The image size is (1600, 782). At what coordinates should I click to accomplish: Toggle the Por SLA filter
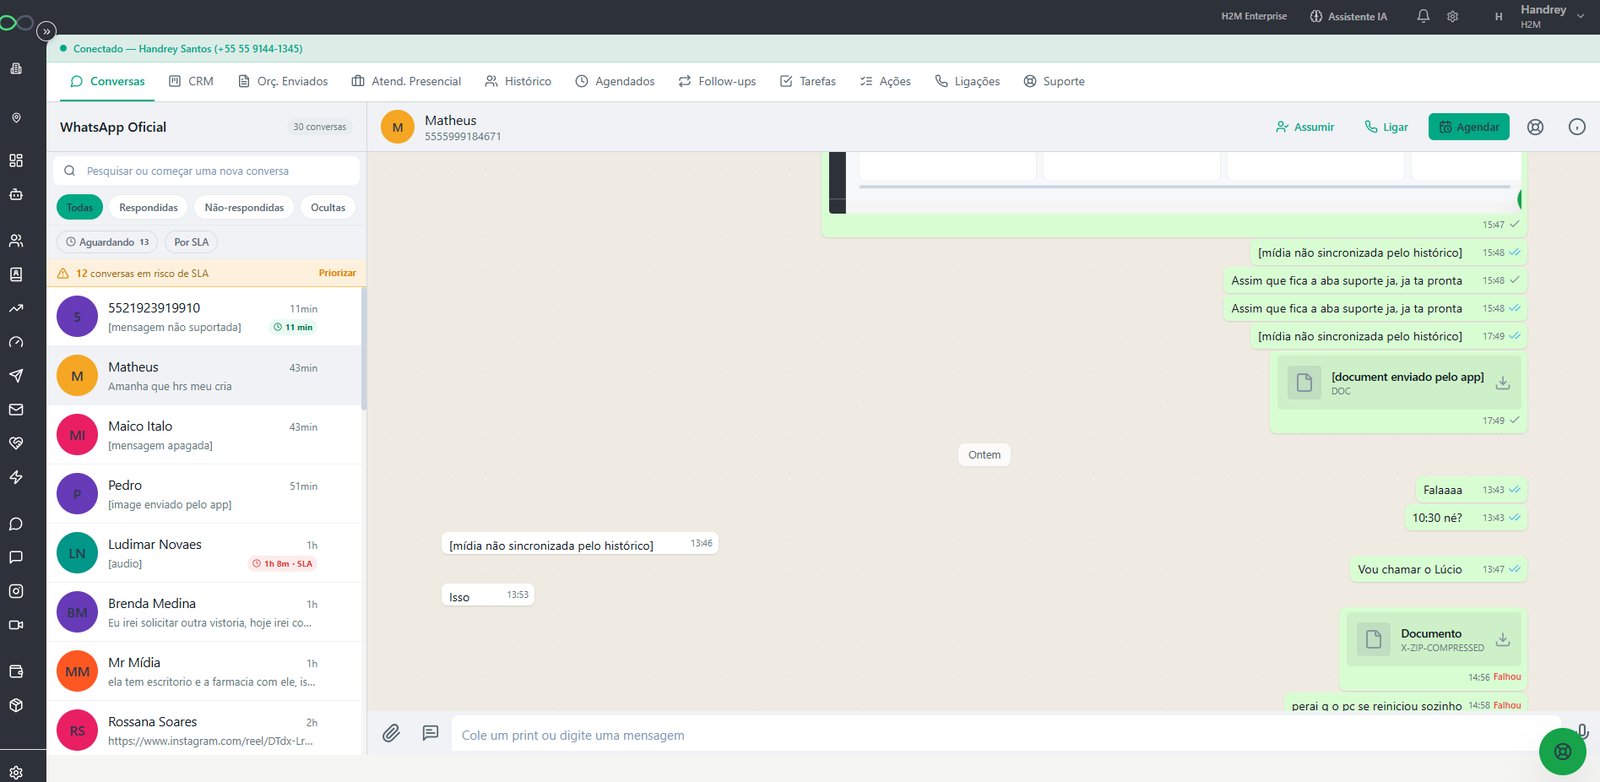pos(191,242)
